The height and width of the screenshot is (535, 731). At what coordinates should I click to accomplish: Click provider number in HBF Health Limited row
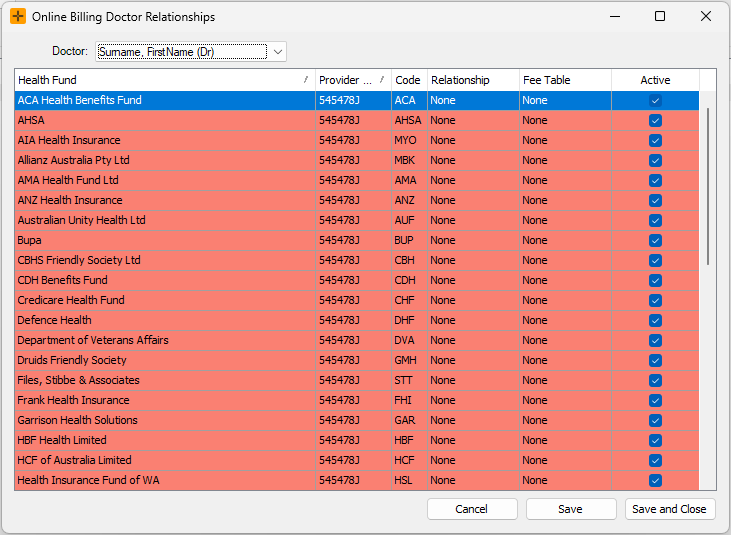pyautogui.click(x=353, y=440)
